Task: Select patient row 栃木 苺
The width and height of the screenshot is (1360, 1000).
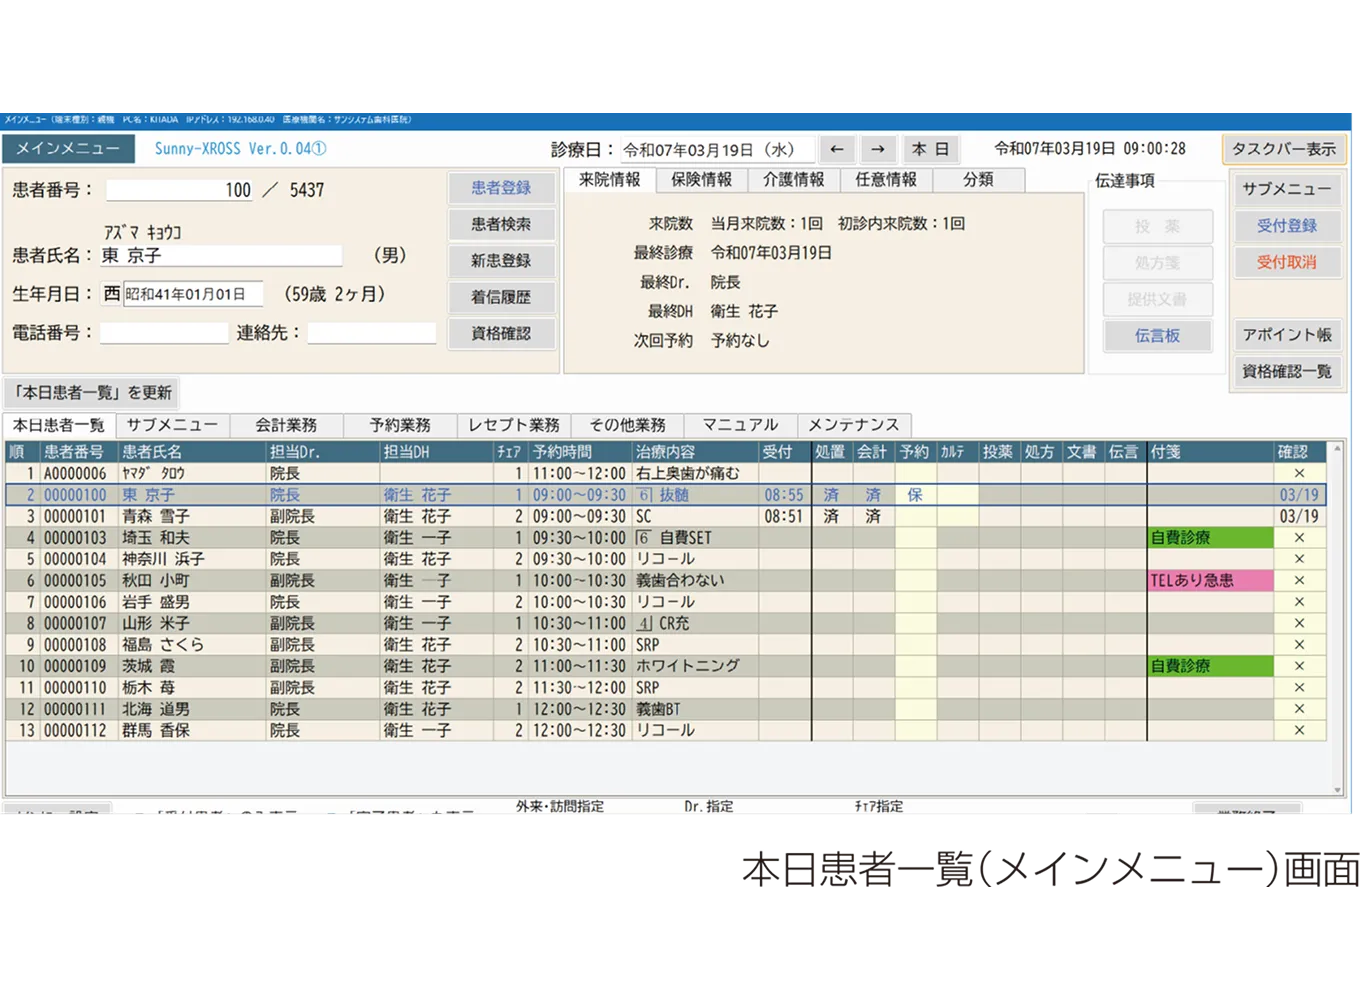Action: pos(665,688)
